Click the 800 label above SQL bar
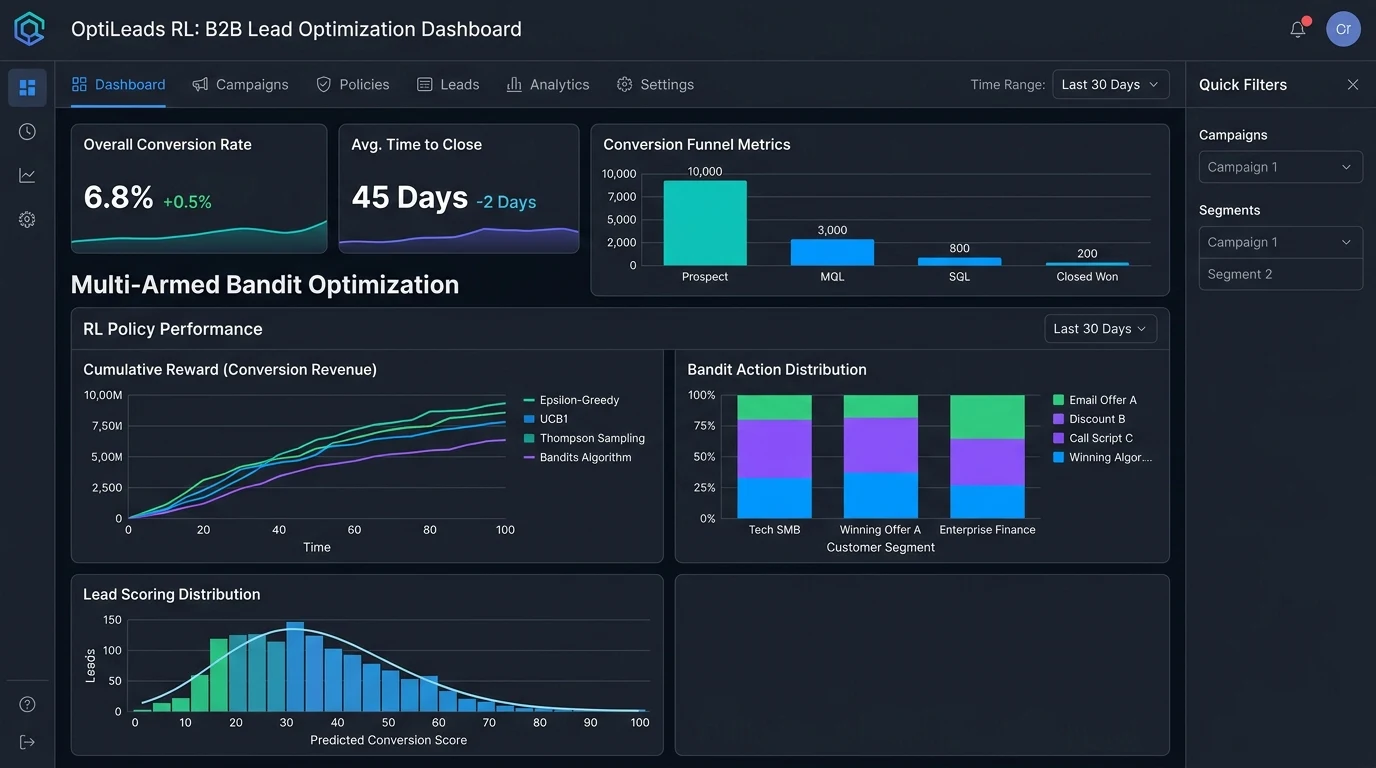This screenshot has height=768, width=1376. 960,248
